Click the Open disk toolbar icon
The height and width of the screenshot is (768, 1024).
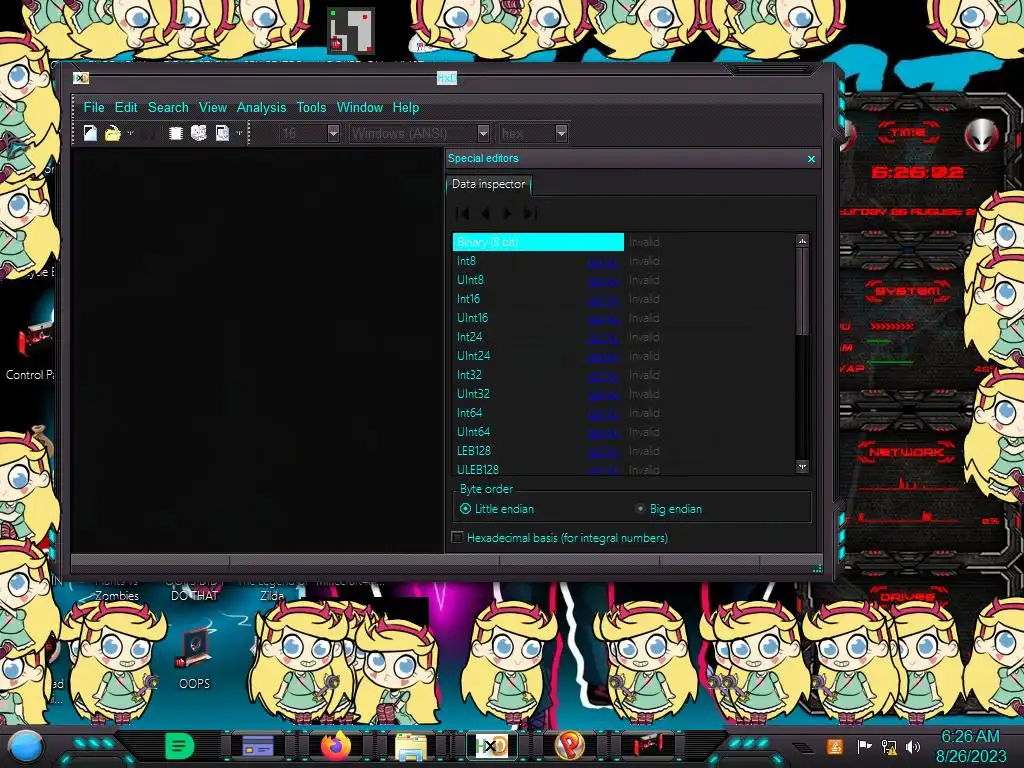pos(199,133)
